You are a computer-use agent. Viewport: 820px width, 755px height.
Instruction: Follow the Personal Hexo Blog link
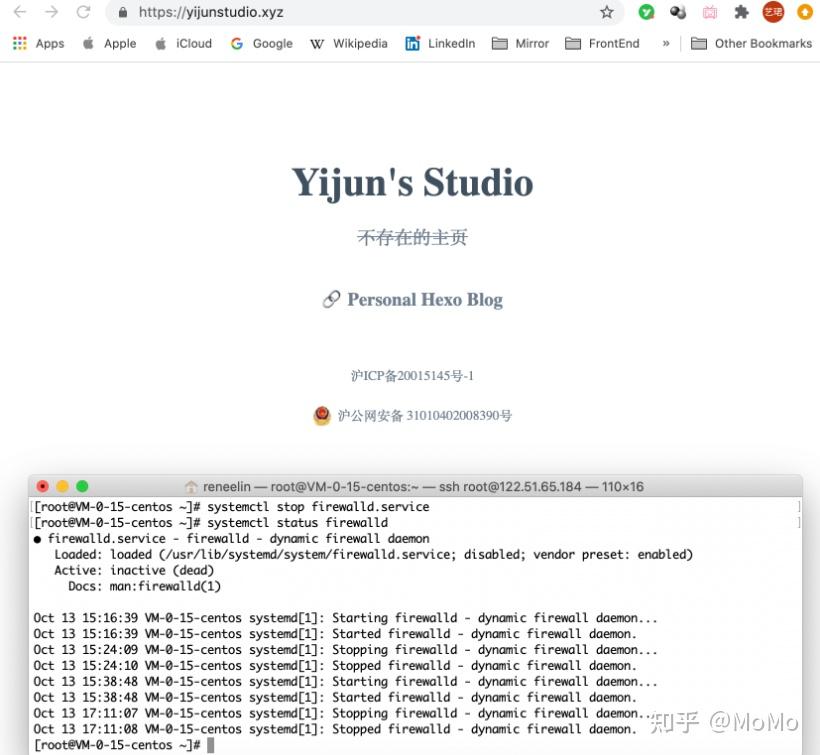pyautogui.click(x=424, y=299)
